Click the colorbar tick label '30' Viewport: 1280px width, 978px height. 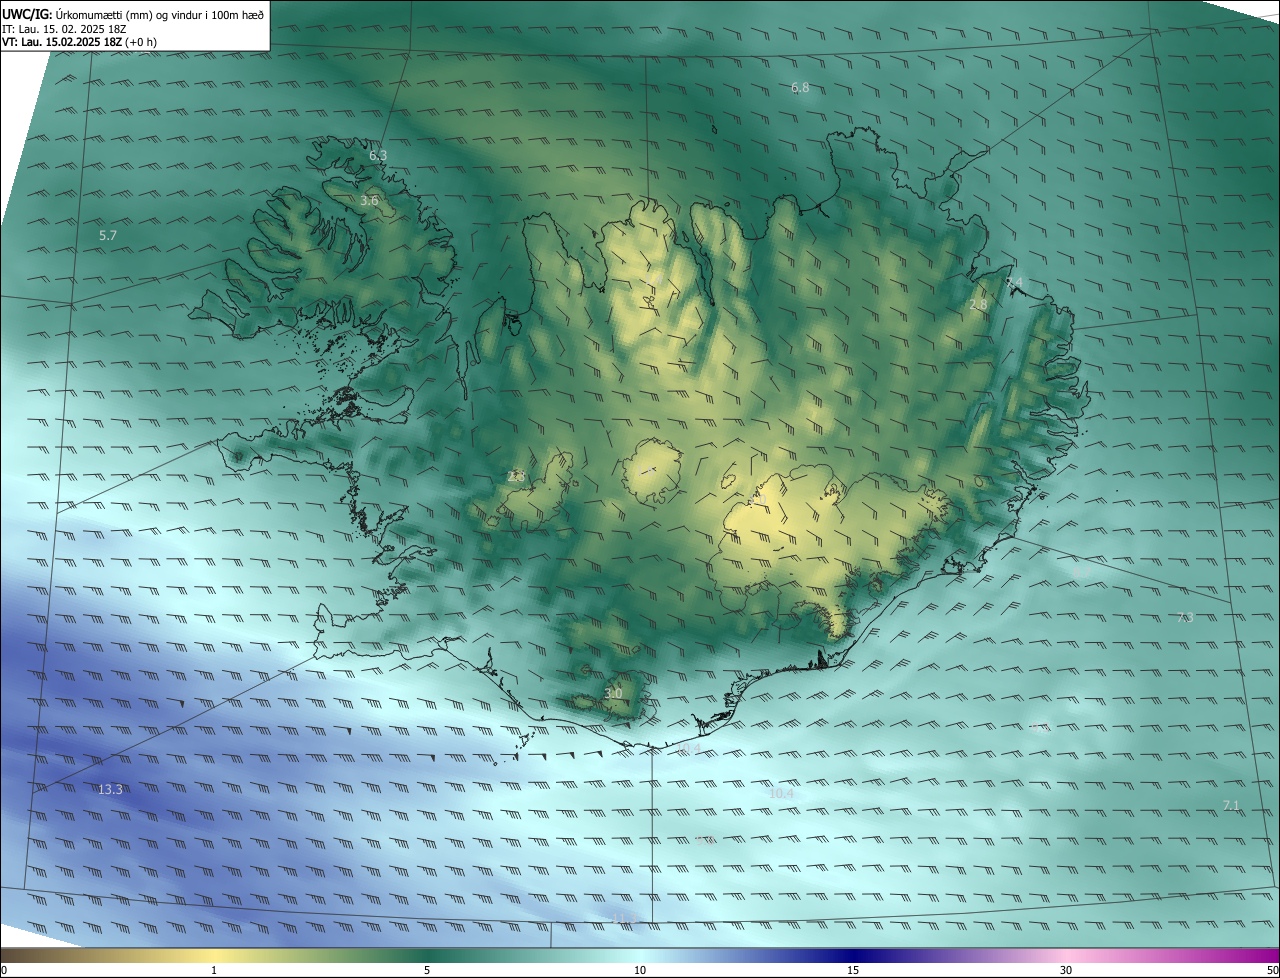[x=1066, y=970]
